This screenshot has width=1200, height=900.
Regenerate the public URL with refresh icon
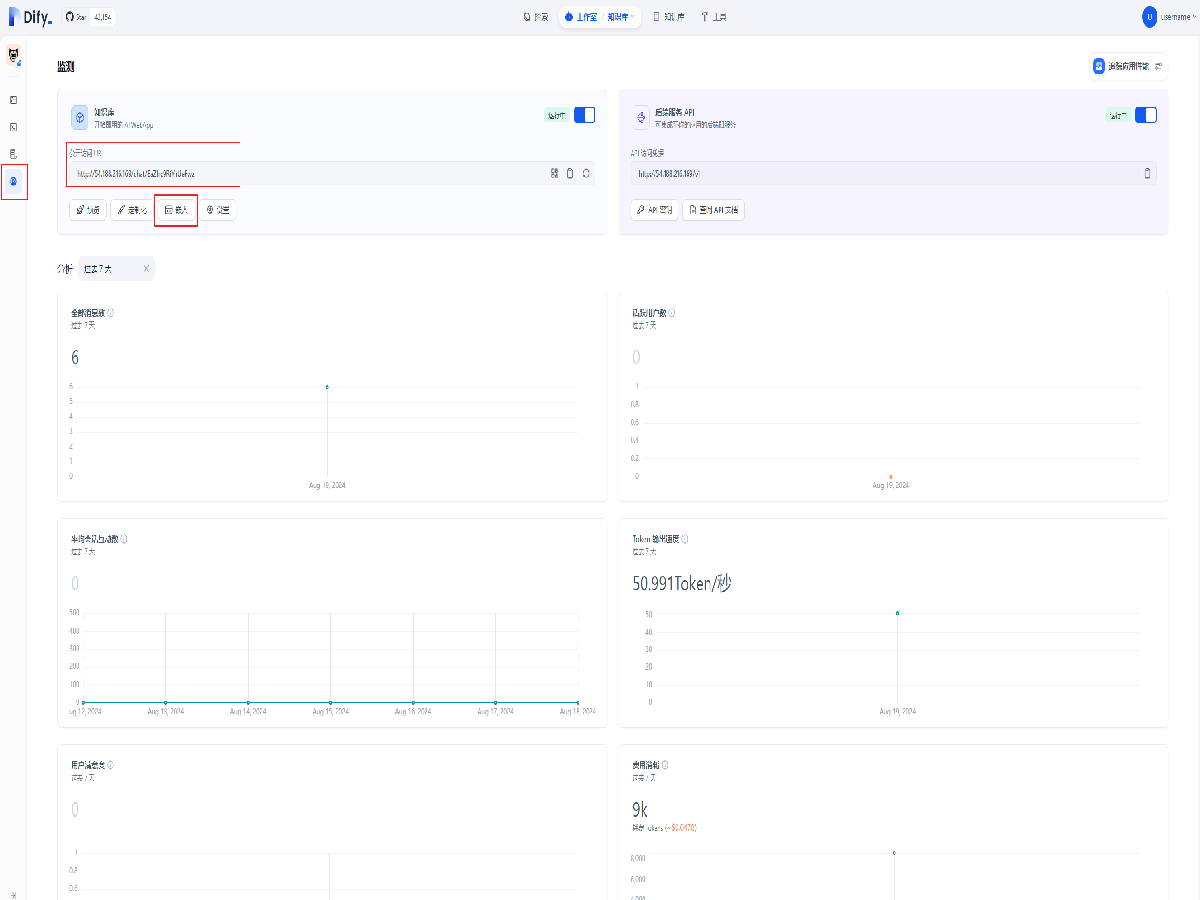586,173
